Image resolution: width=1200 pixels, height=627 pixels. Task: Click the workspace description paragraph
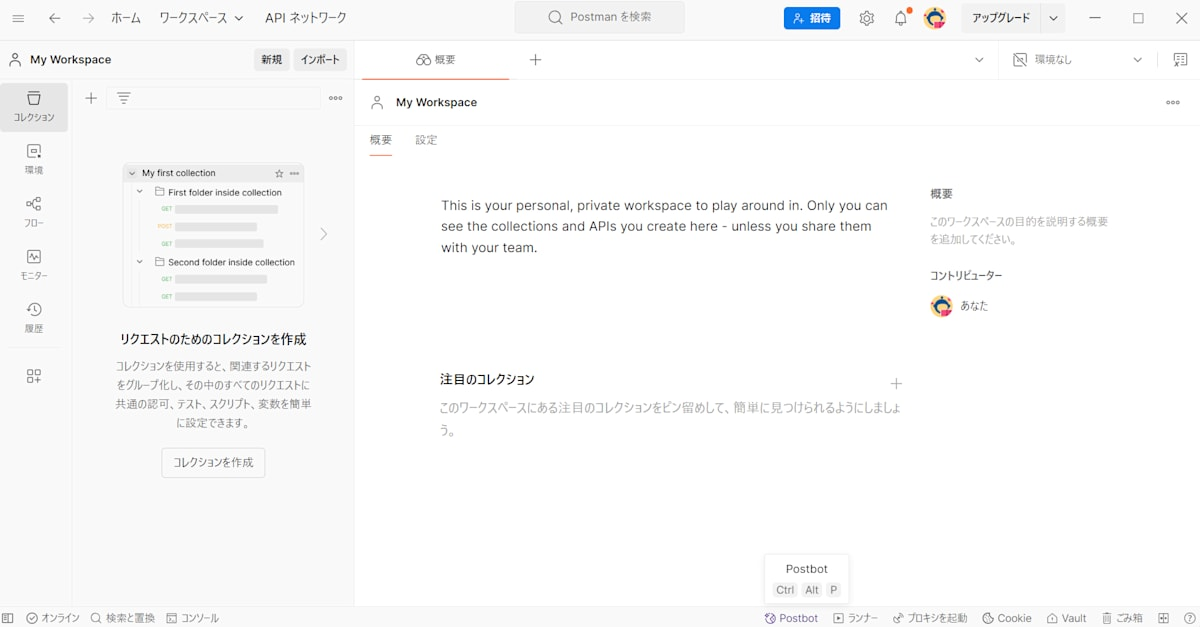pyautogui.click(x=664, y=226)
